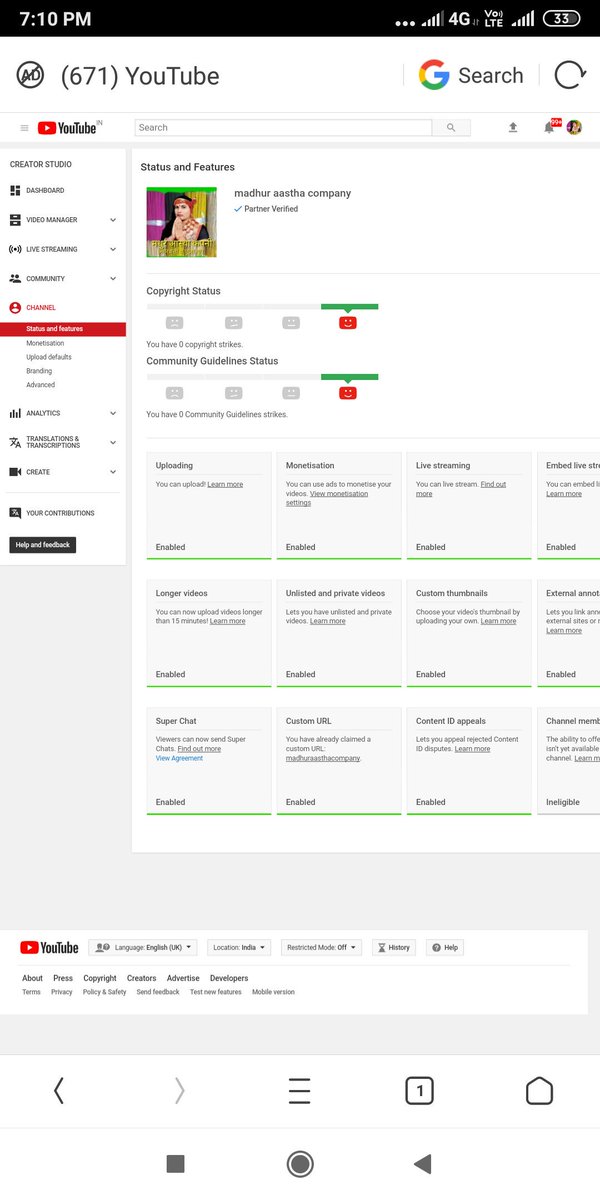The height and width of the screenshot is (1200, 600).
Task: Tap the Android back triangle button
Action: [x=422, y=1163]
